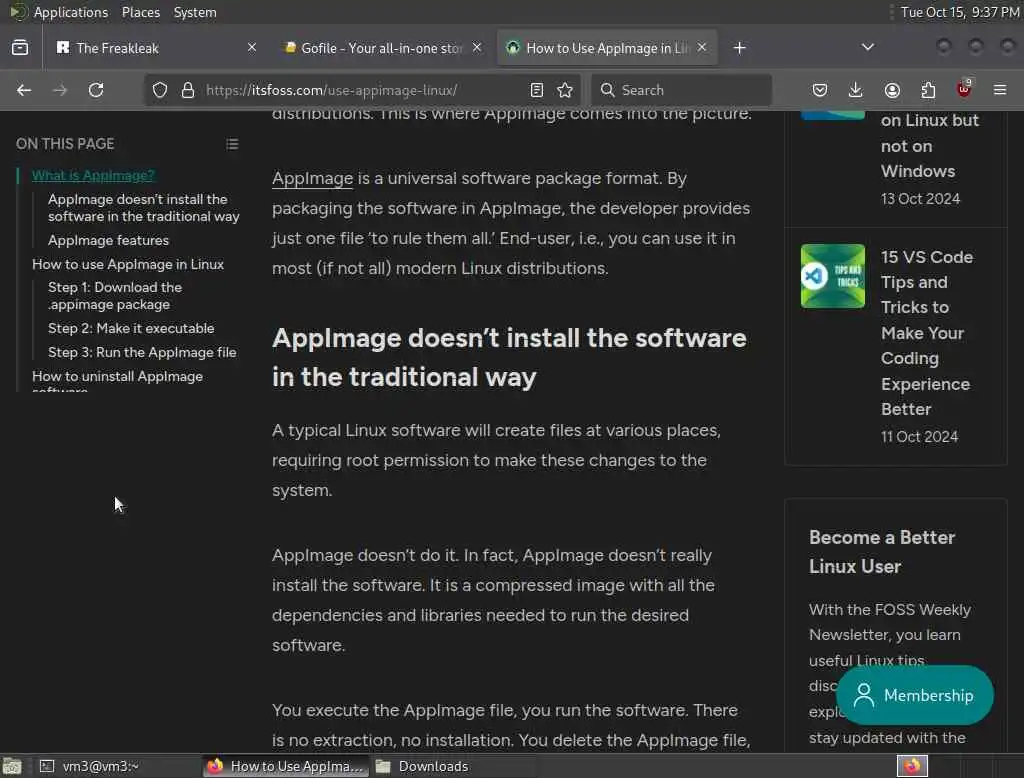Image resolution: width=1024 pixels, height=778 pixels.
Task: Open the Firefox account icon
Action: (x=892, y=90)
